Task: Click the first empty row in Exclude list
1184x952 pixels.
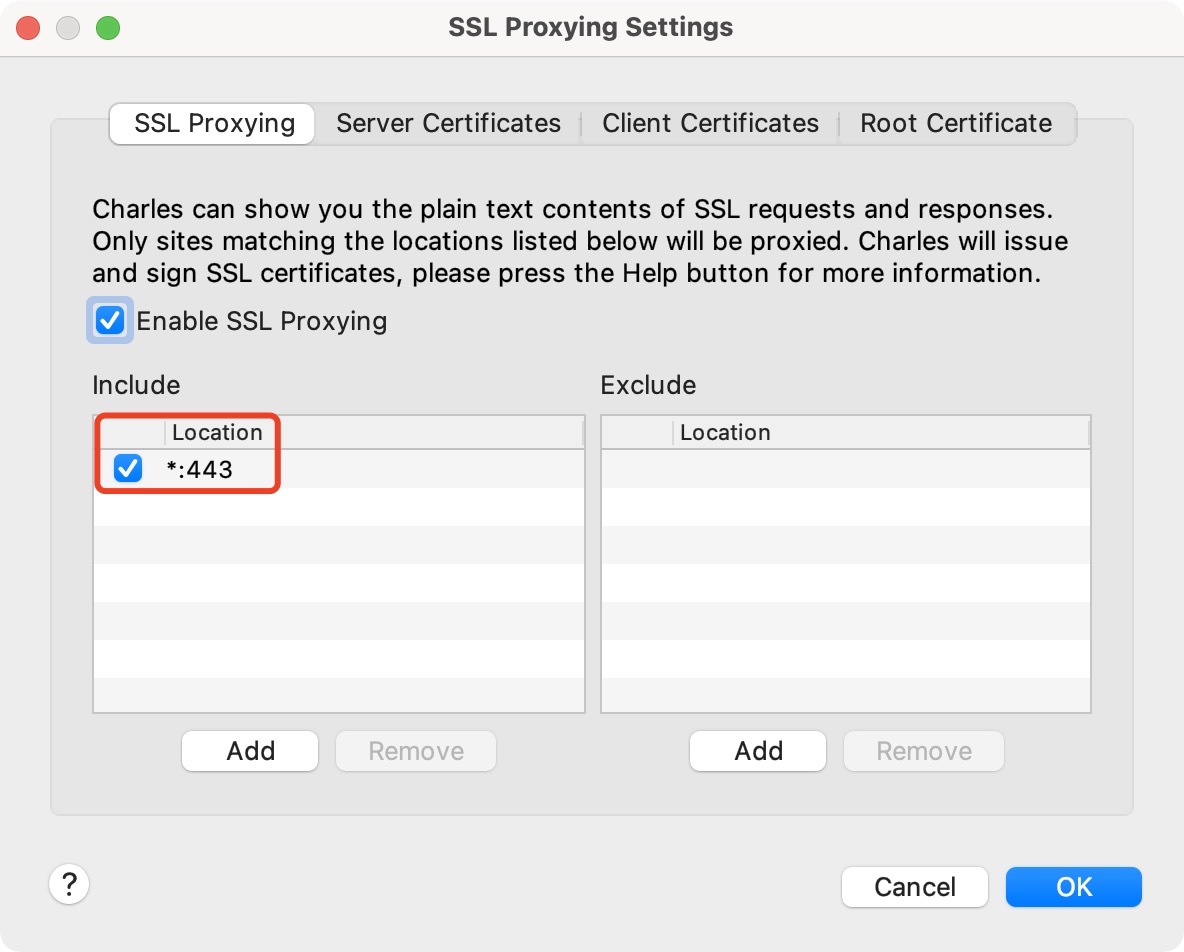Action: [845, 469]
